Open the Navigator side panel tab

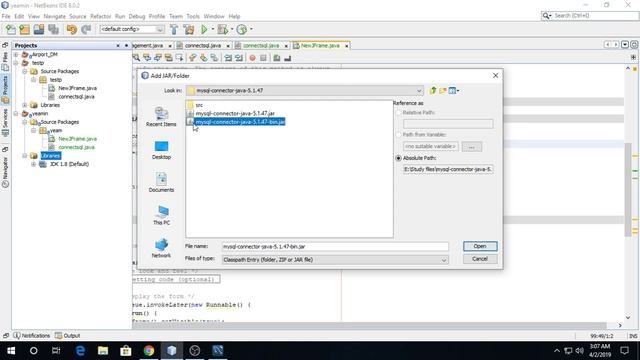[x=5, y=171]
